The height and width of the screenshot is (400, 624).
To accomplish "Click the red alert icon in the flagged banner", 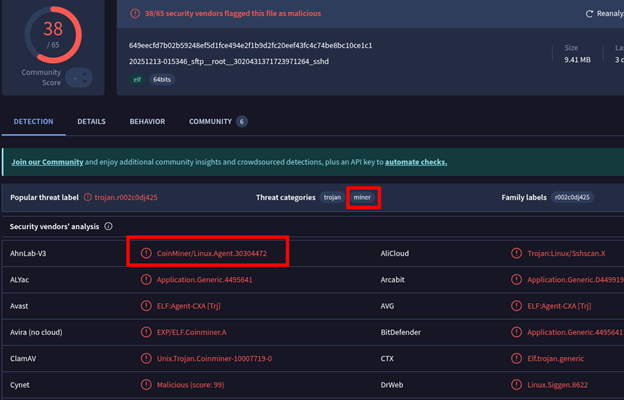I will [x=136, y=14].
